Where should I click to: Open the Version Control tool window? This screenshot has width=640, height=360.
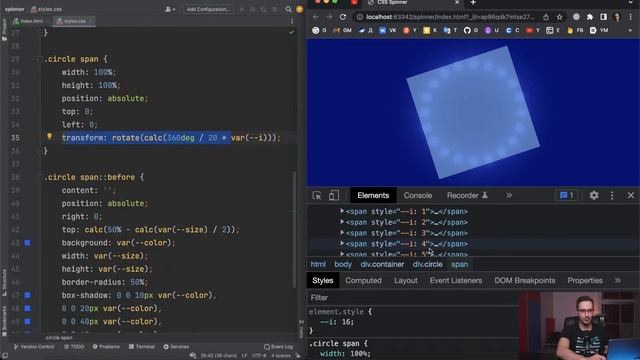[34, 347]
